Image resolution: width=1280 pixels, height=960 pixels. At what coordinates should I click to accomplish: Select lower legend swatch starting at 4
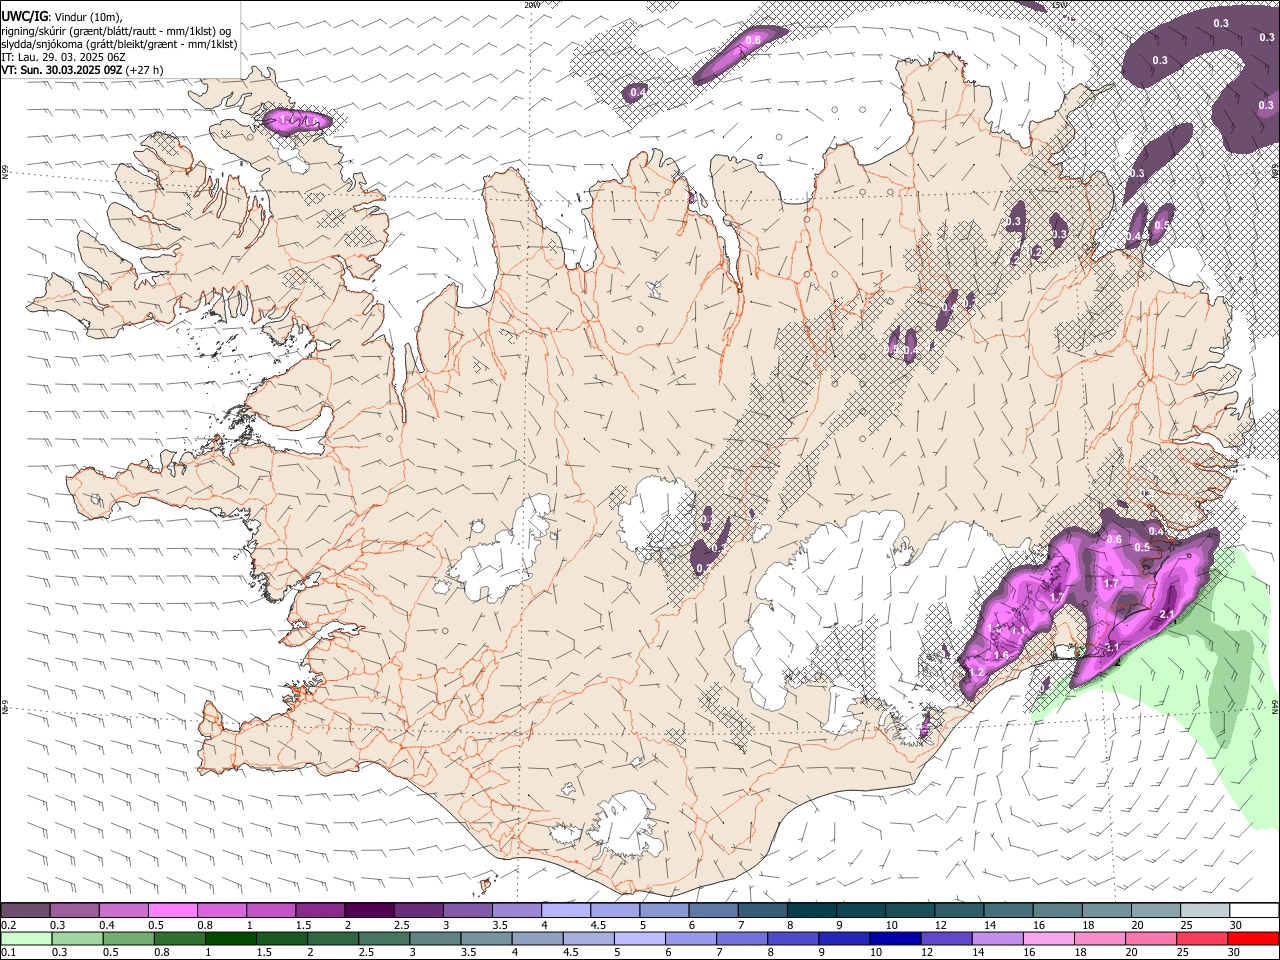pyautogui.click(x=537, y=938)
